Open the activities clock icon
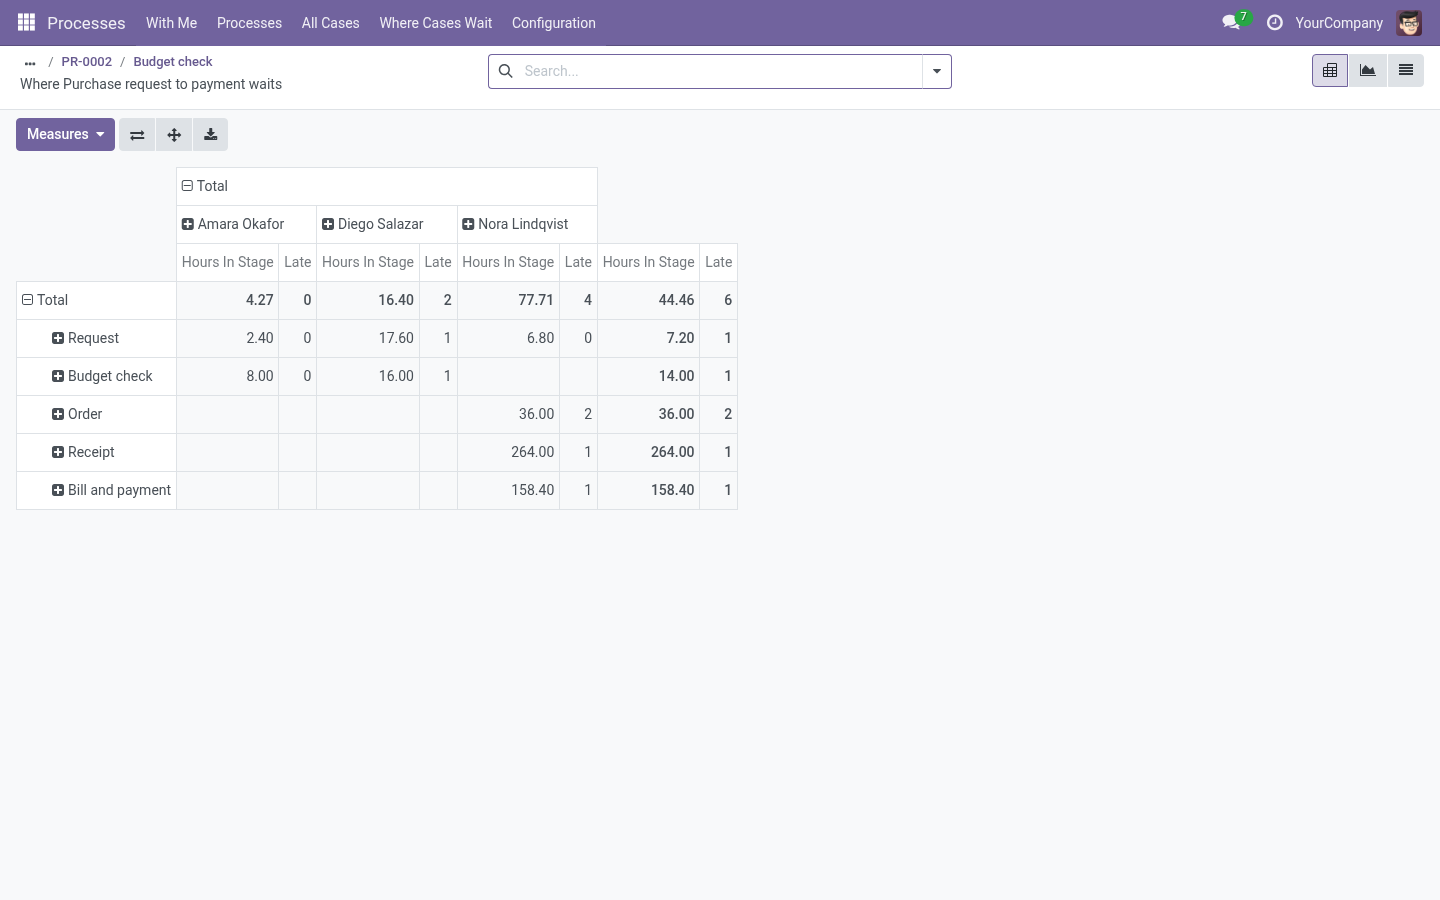 pyautogui.click(x=1274, y=22)
